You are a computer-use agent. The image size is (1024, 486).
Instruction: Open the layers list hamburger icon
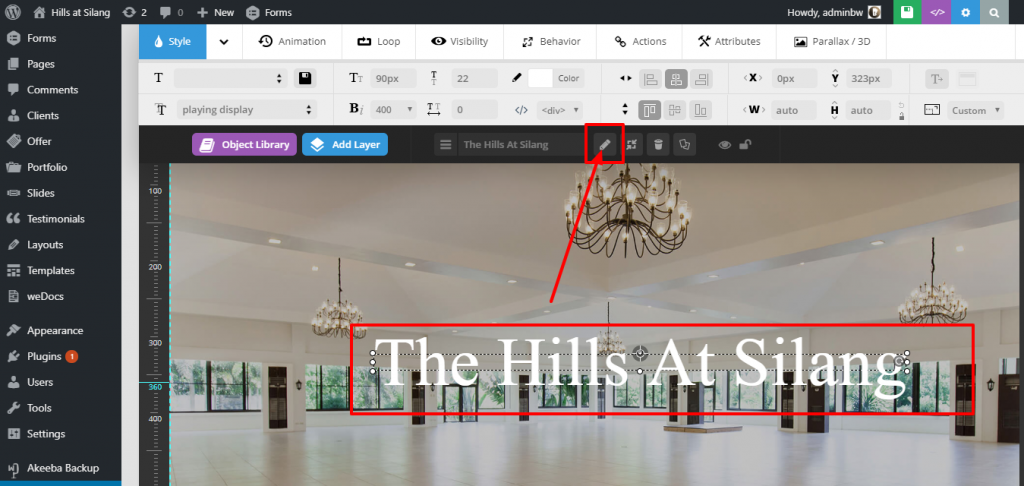pos(446,144)
